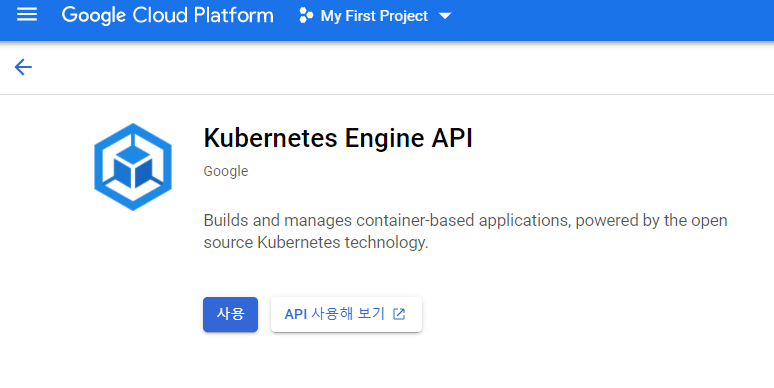The width and height of the screenshot is (774, 388).
Task: Click the word 'Google' in the blue header
Action: tap(94, 15)
